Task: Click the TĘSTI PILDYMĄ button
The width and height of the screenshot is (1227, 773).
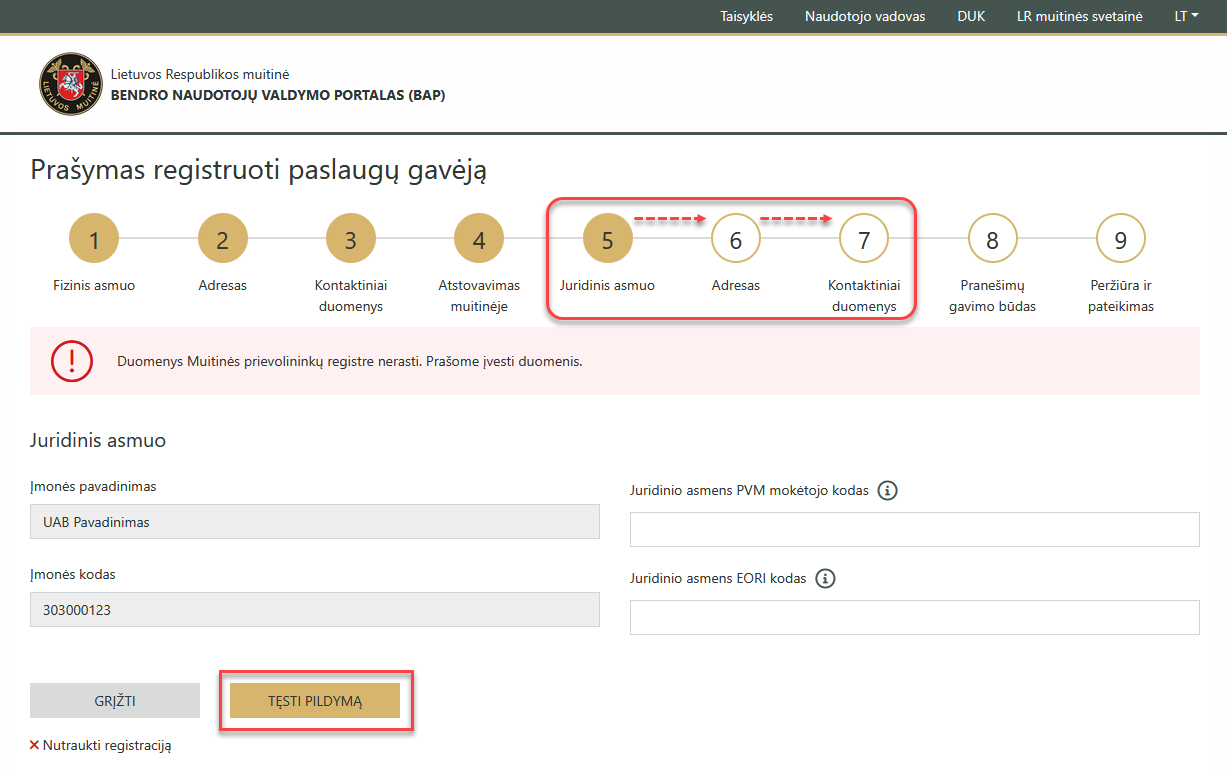Action: pyautogui.click(x=315, y=700)
